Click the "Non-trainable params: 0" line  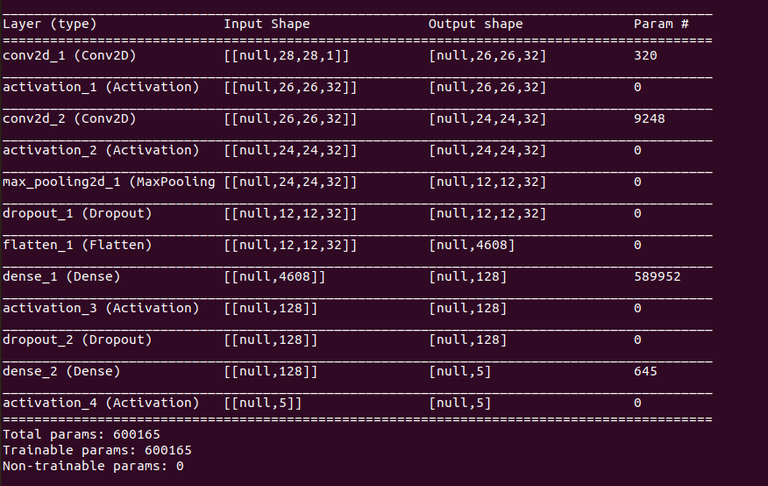tap(94, 465)
